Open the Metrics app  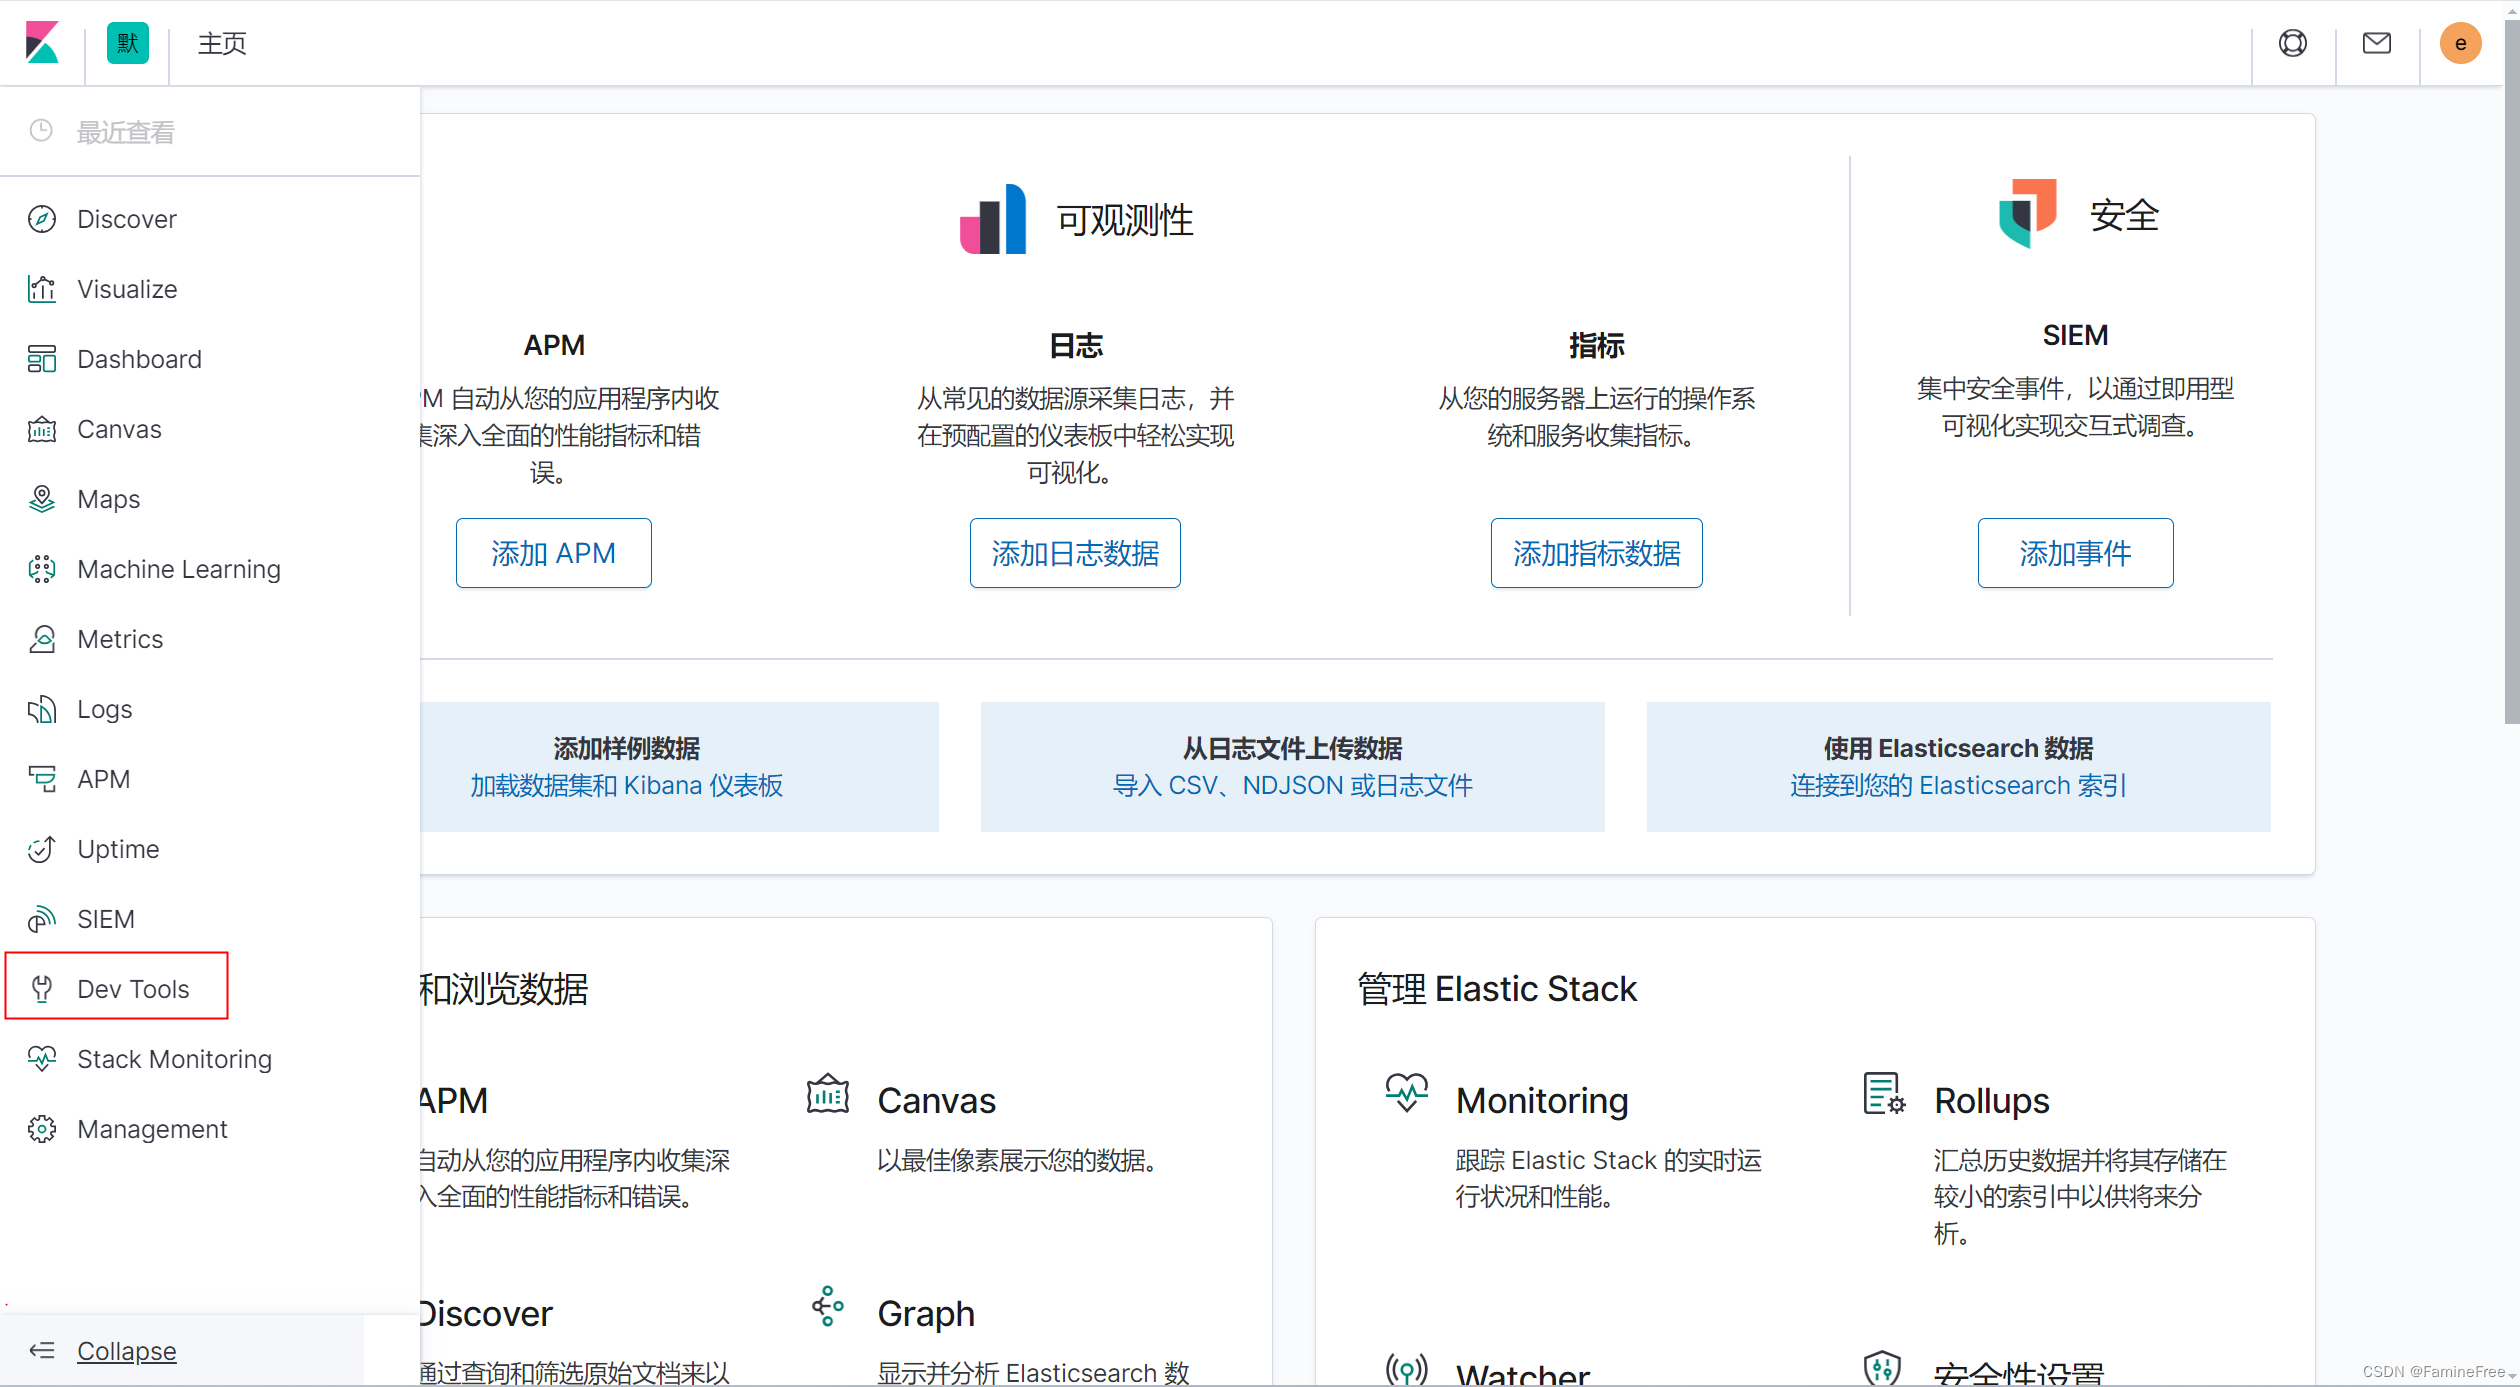(120, 638)
